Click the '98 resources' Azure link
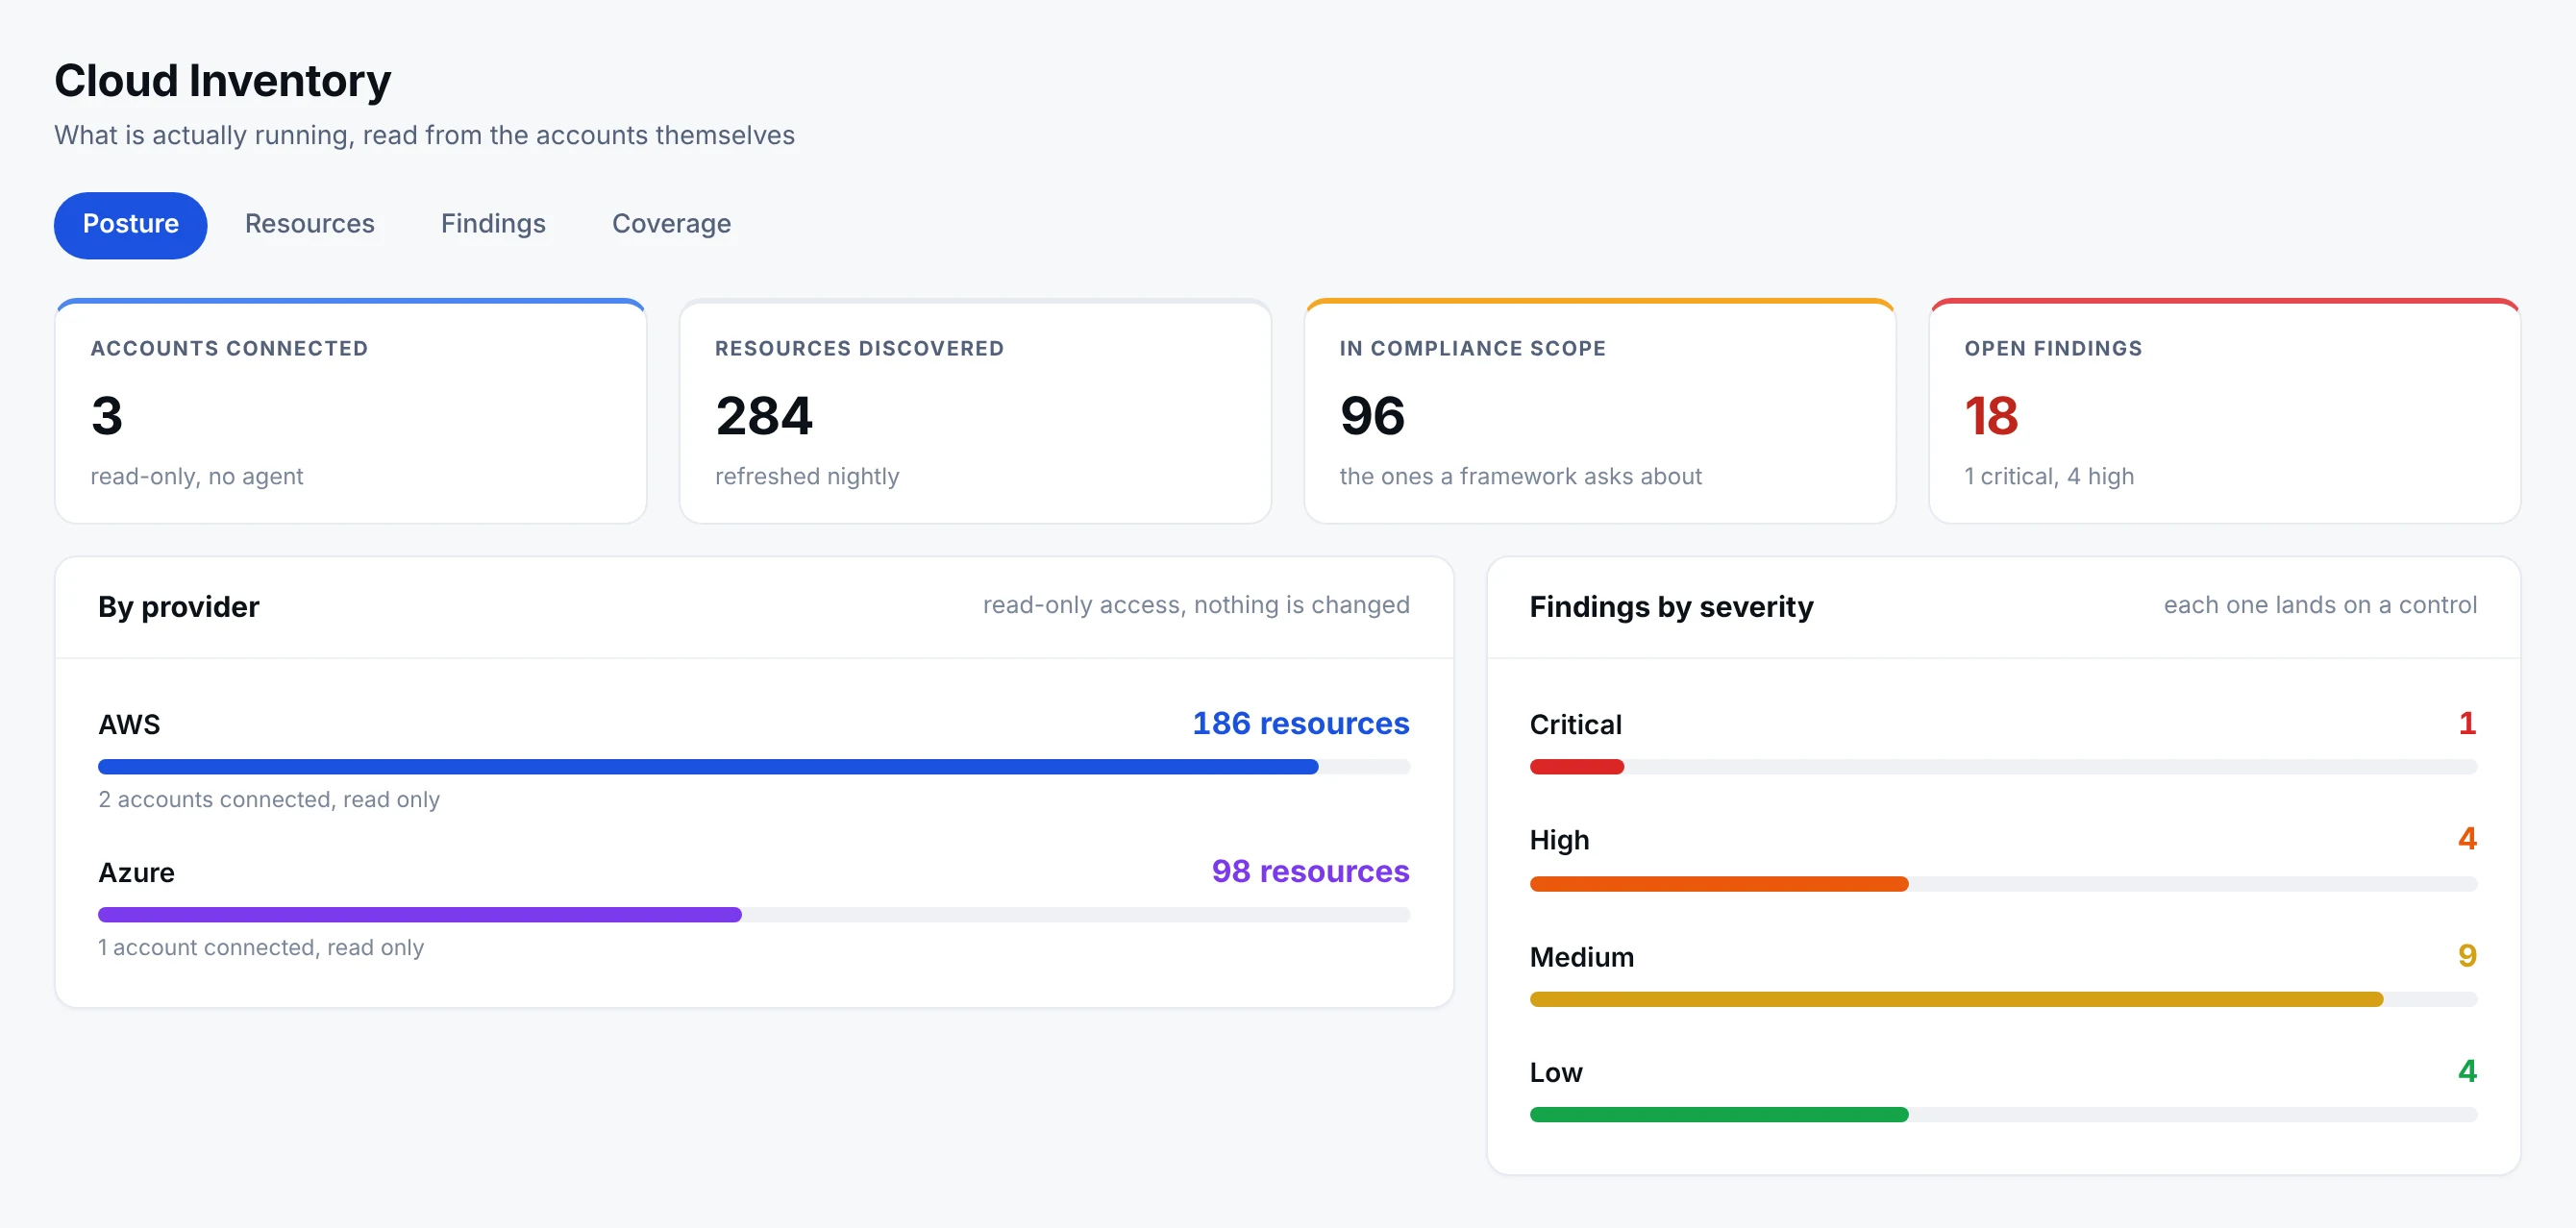Screen dimensions: 2576x1228 click(1310, 871)
